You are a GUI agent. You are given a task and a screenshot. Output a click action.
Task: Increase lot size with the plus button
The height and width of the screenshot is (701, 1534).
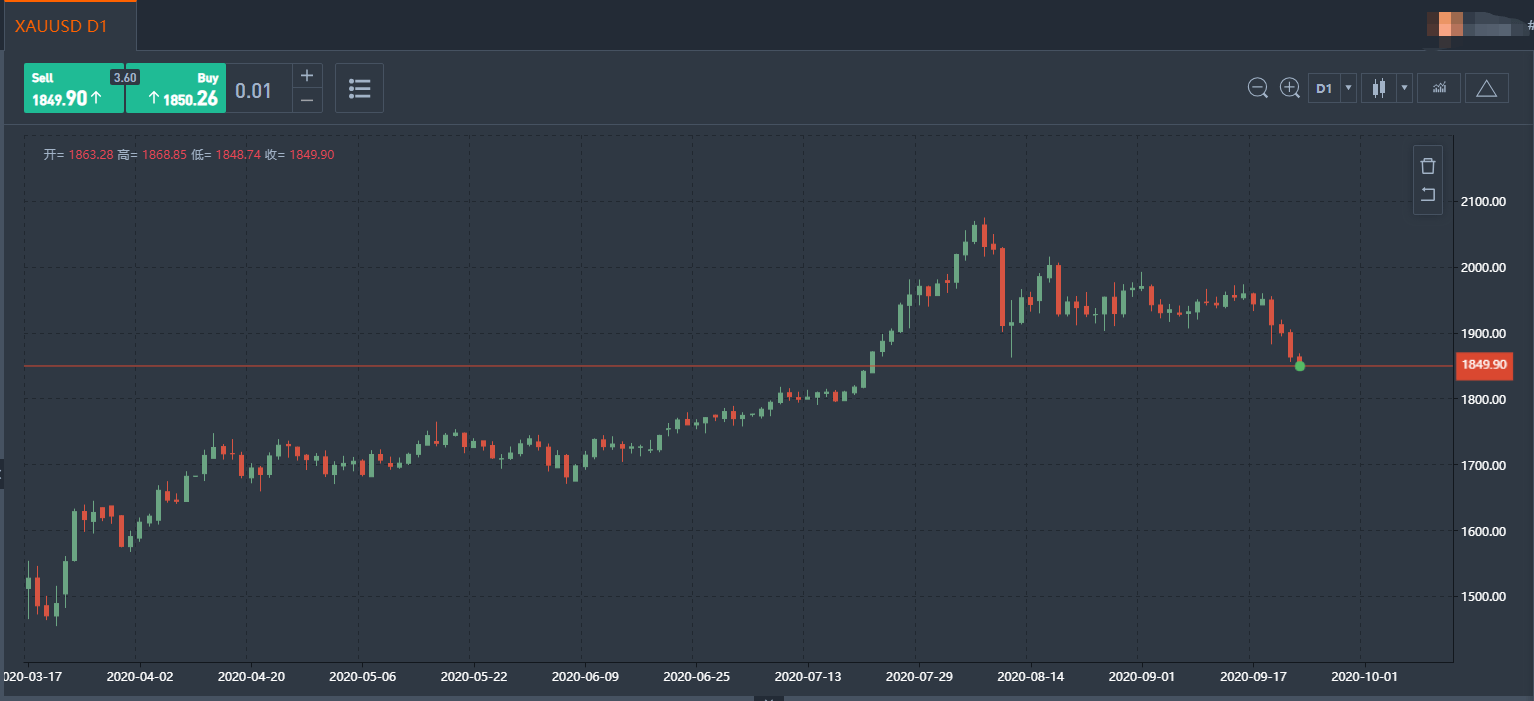pos(307,76)
